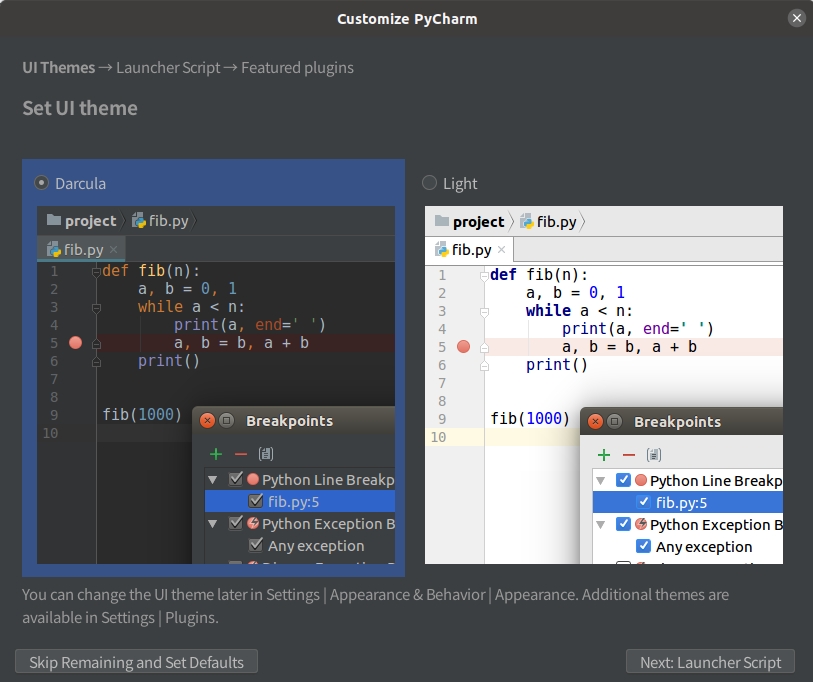Click green plus icon in light Breakpoints preview
Viewport: 813px width, 682px height.
pos(603,455)
